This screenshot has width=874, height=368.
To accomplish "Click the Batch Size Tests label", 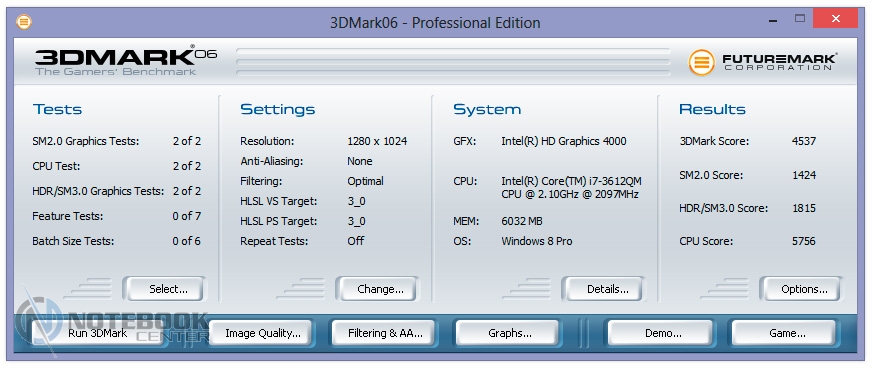I will (73, 241).
